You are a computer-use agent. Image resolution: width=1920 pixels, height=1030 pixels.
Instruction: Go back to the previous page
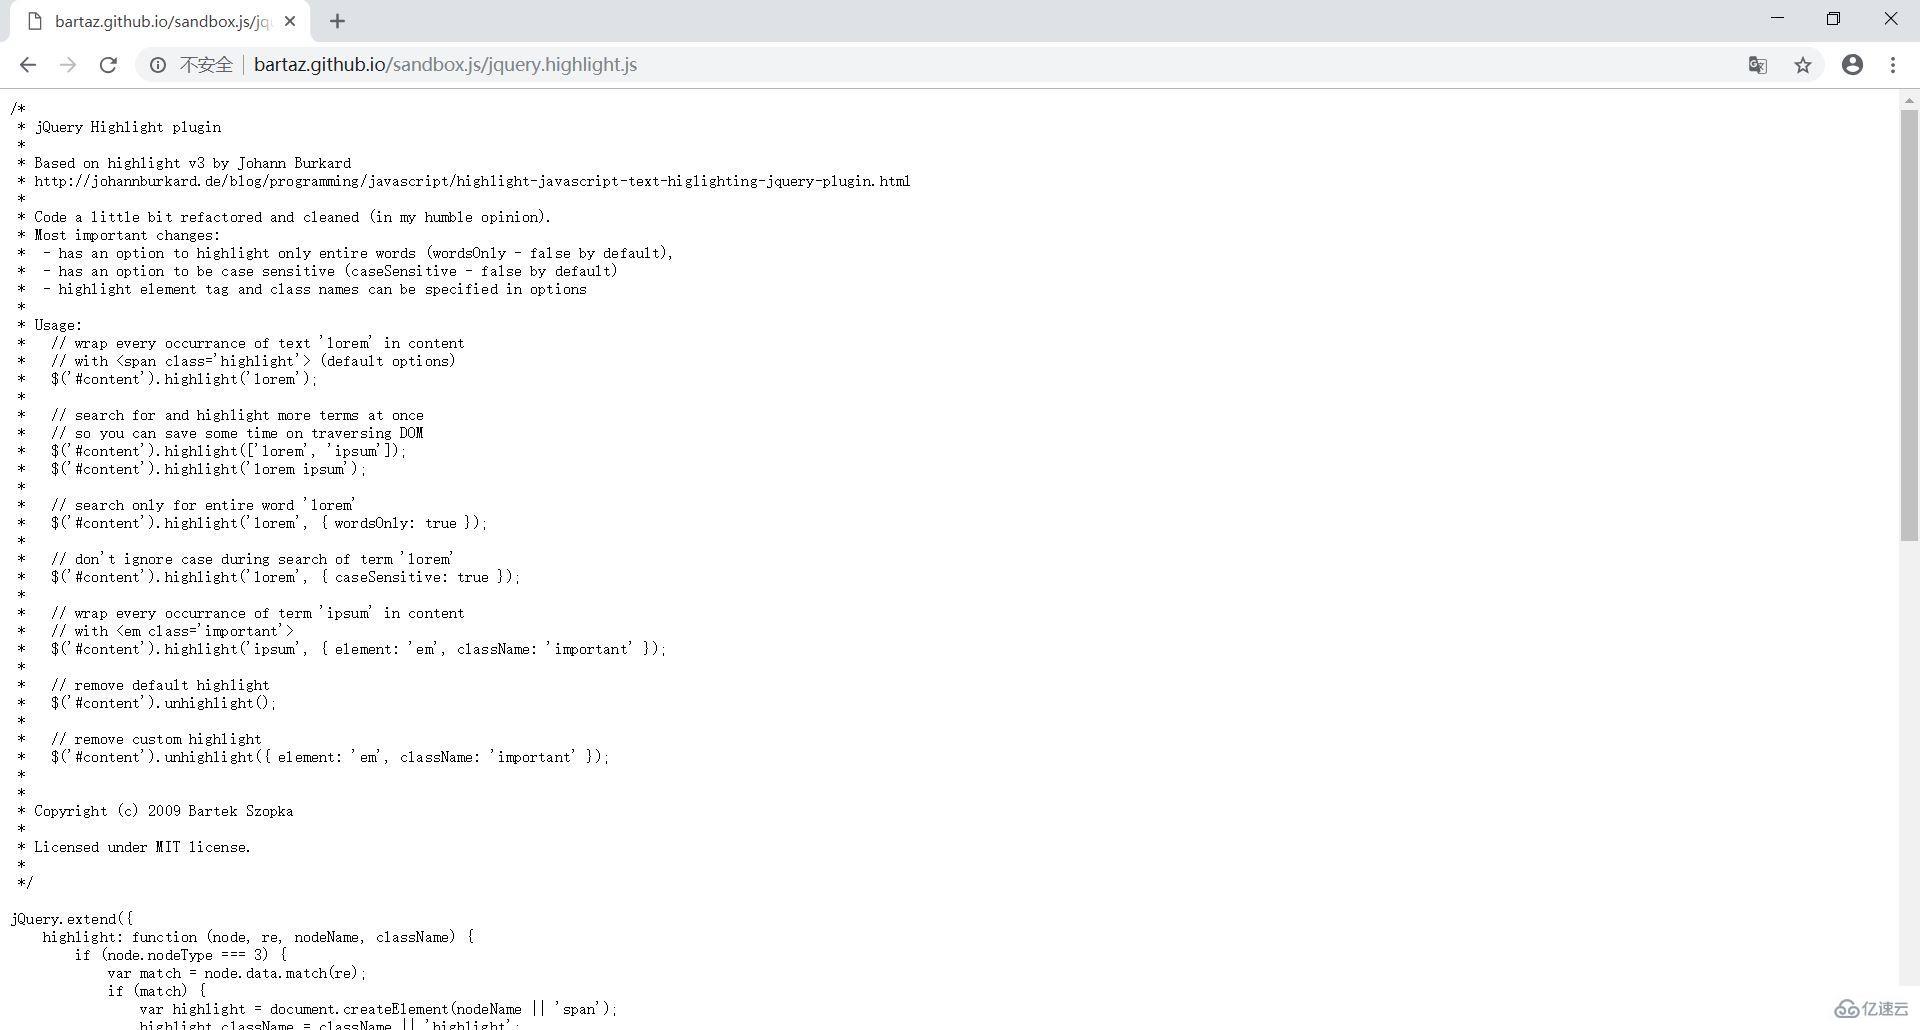click(x=28, y=65)
